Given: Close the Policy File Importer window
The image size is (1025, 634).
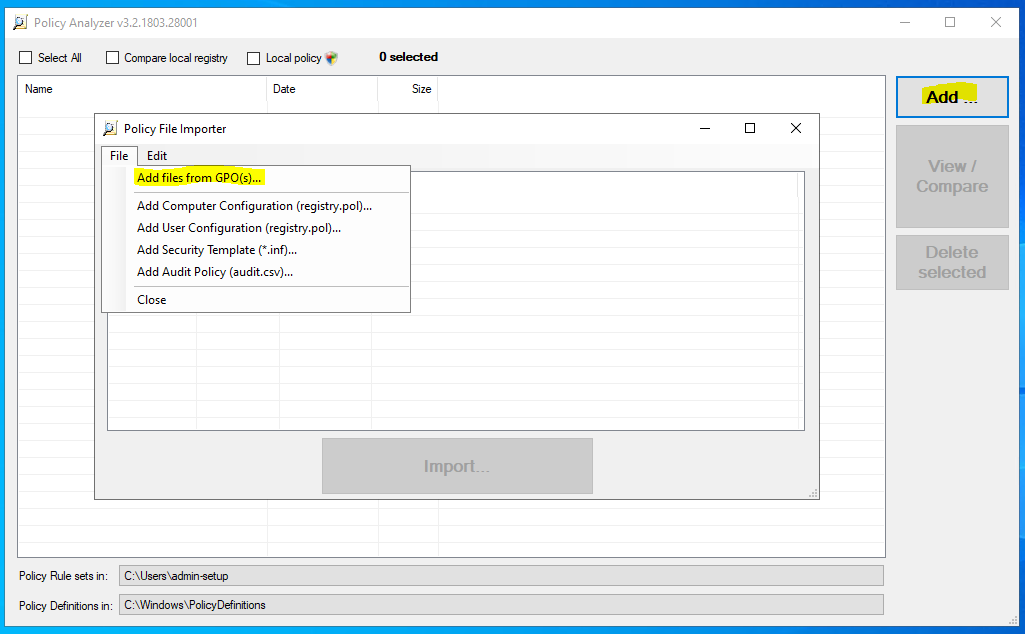Looking at the screenshot, I should point(796,128).
